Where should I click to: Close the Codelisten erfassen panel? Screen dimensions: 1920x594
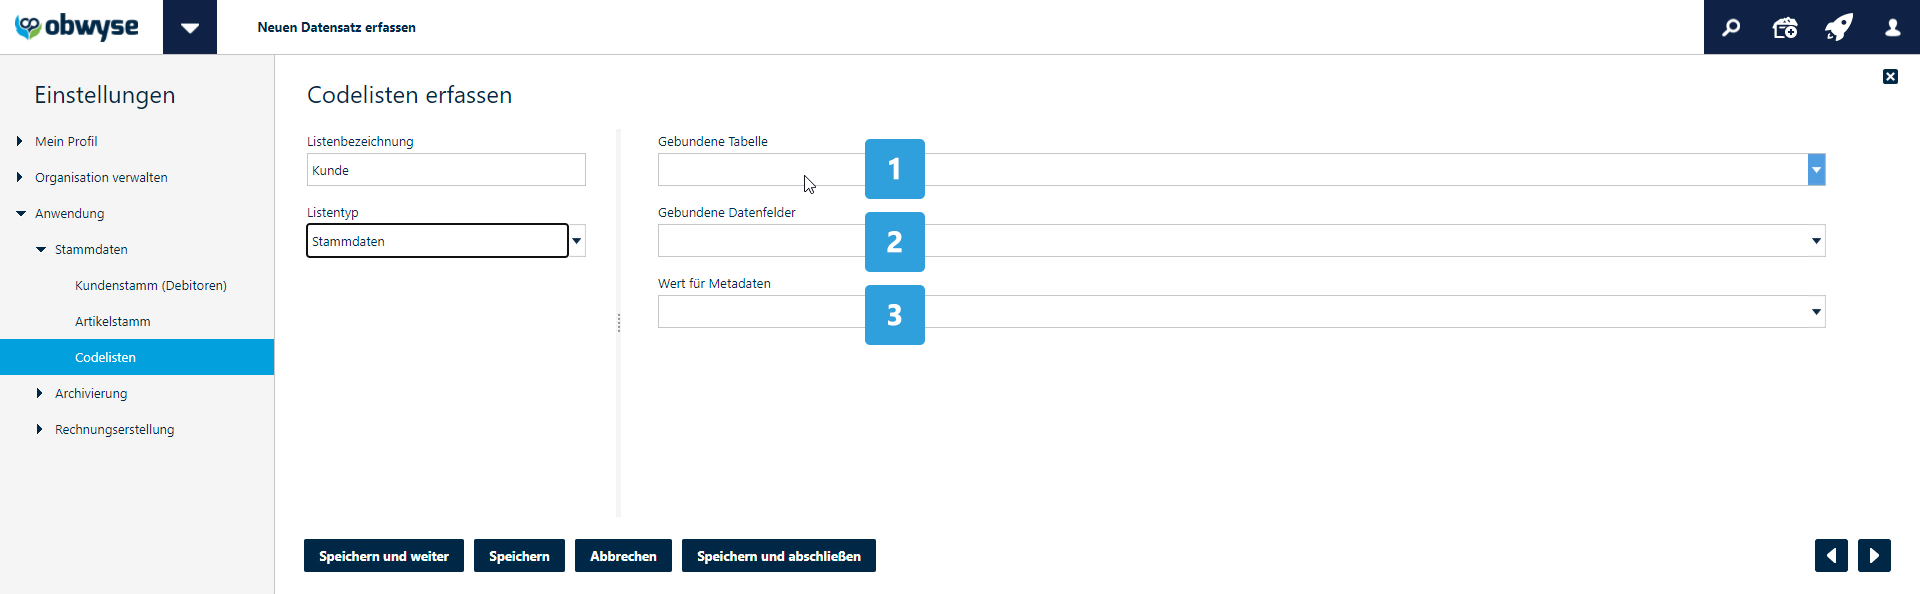(x=1890, y=76)
